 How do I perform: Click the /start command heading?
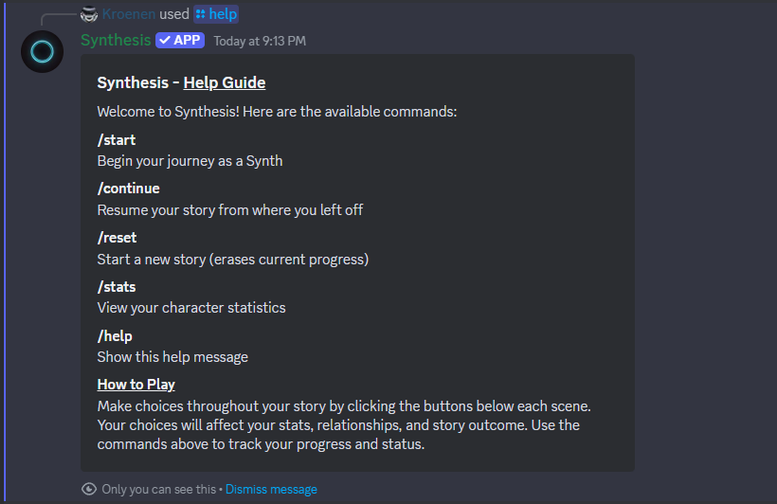coord(116,140)
